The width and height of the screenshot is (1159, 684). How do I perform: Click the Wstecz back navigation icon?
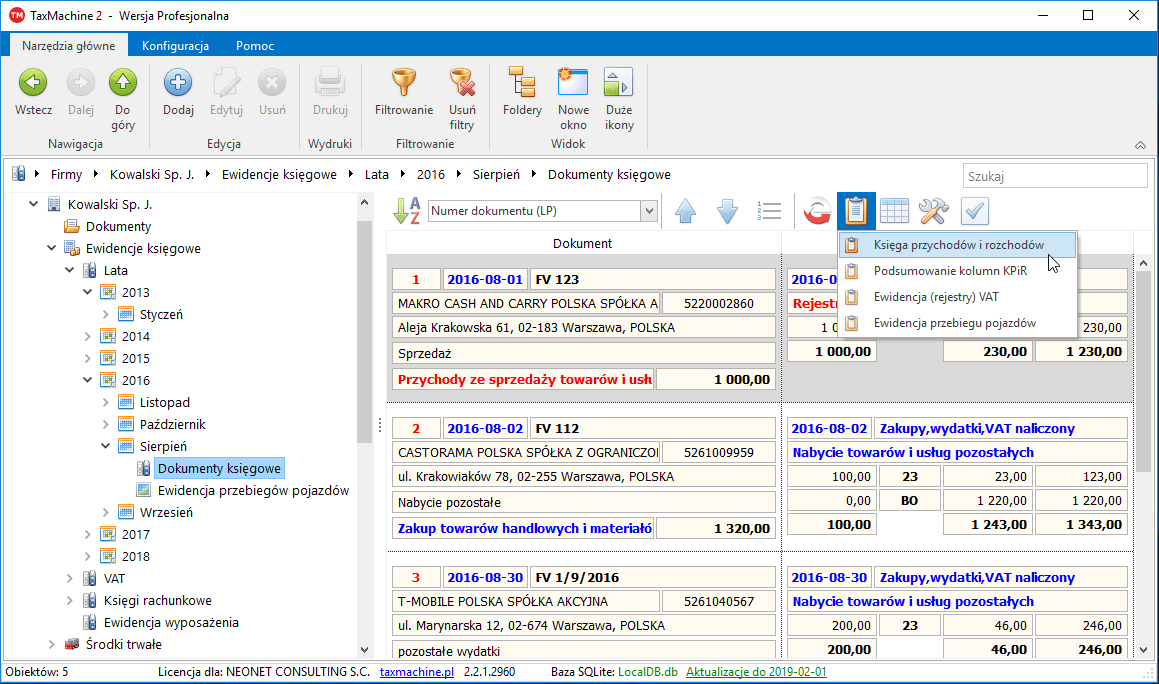[33, 84]
